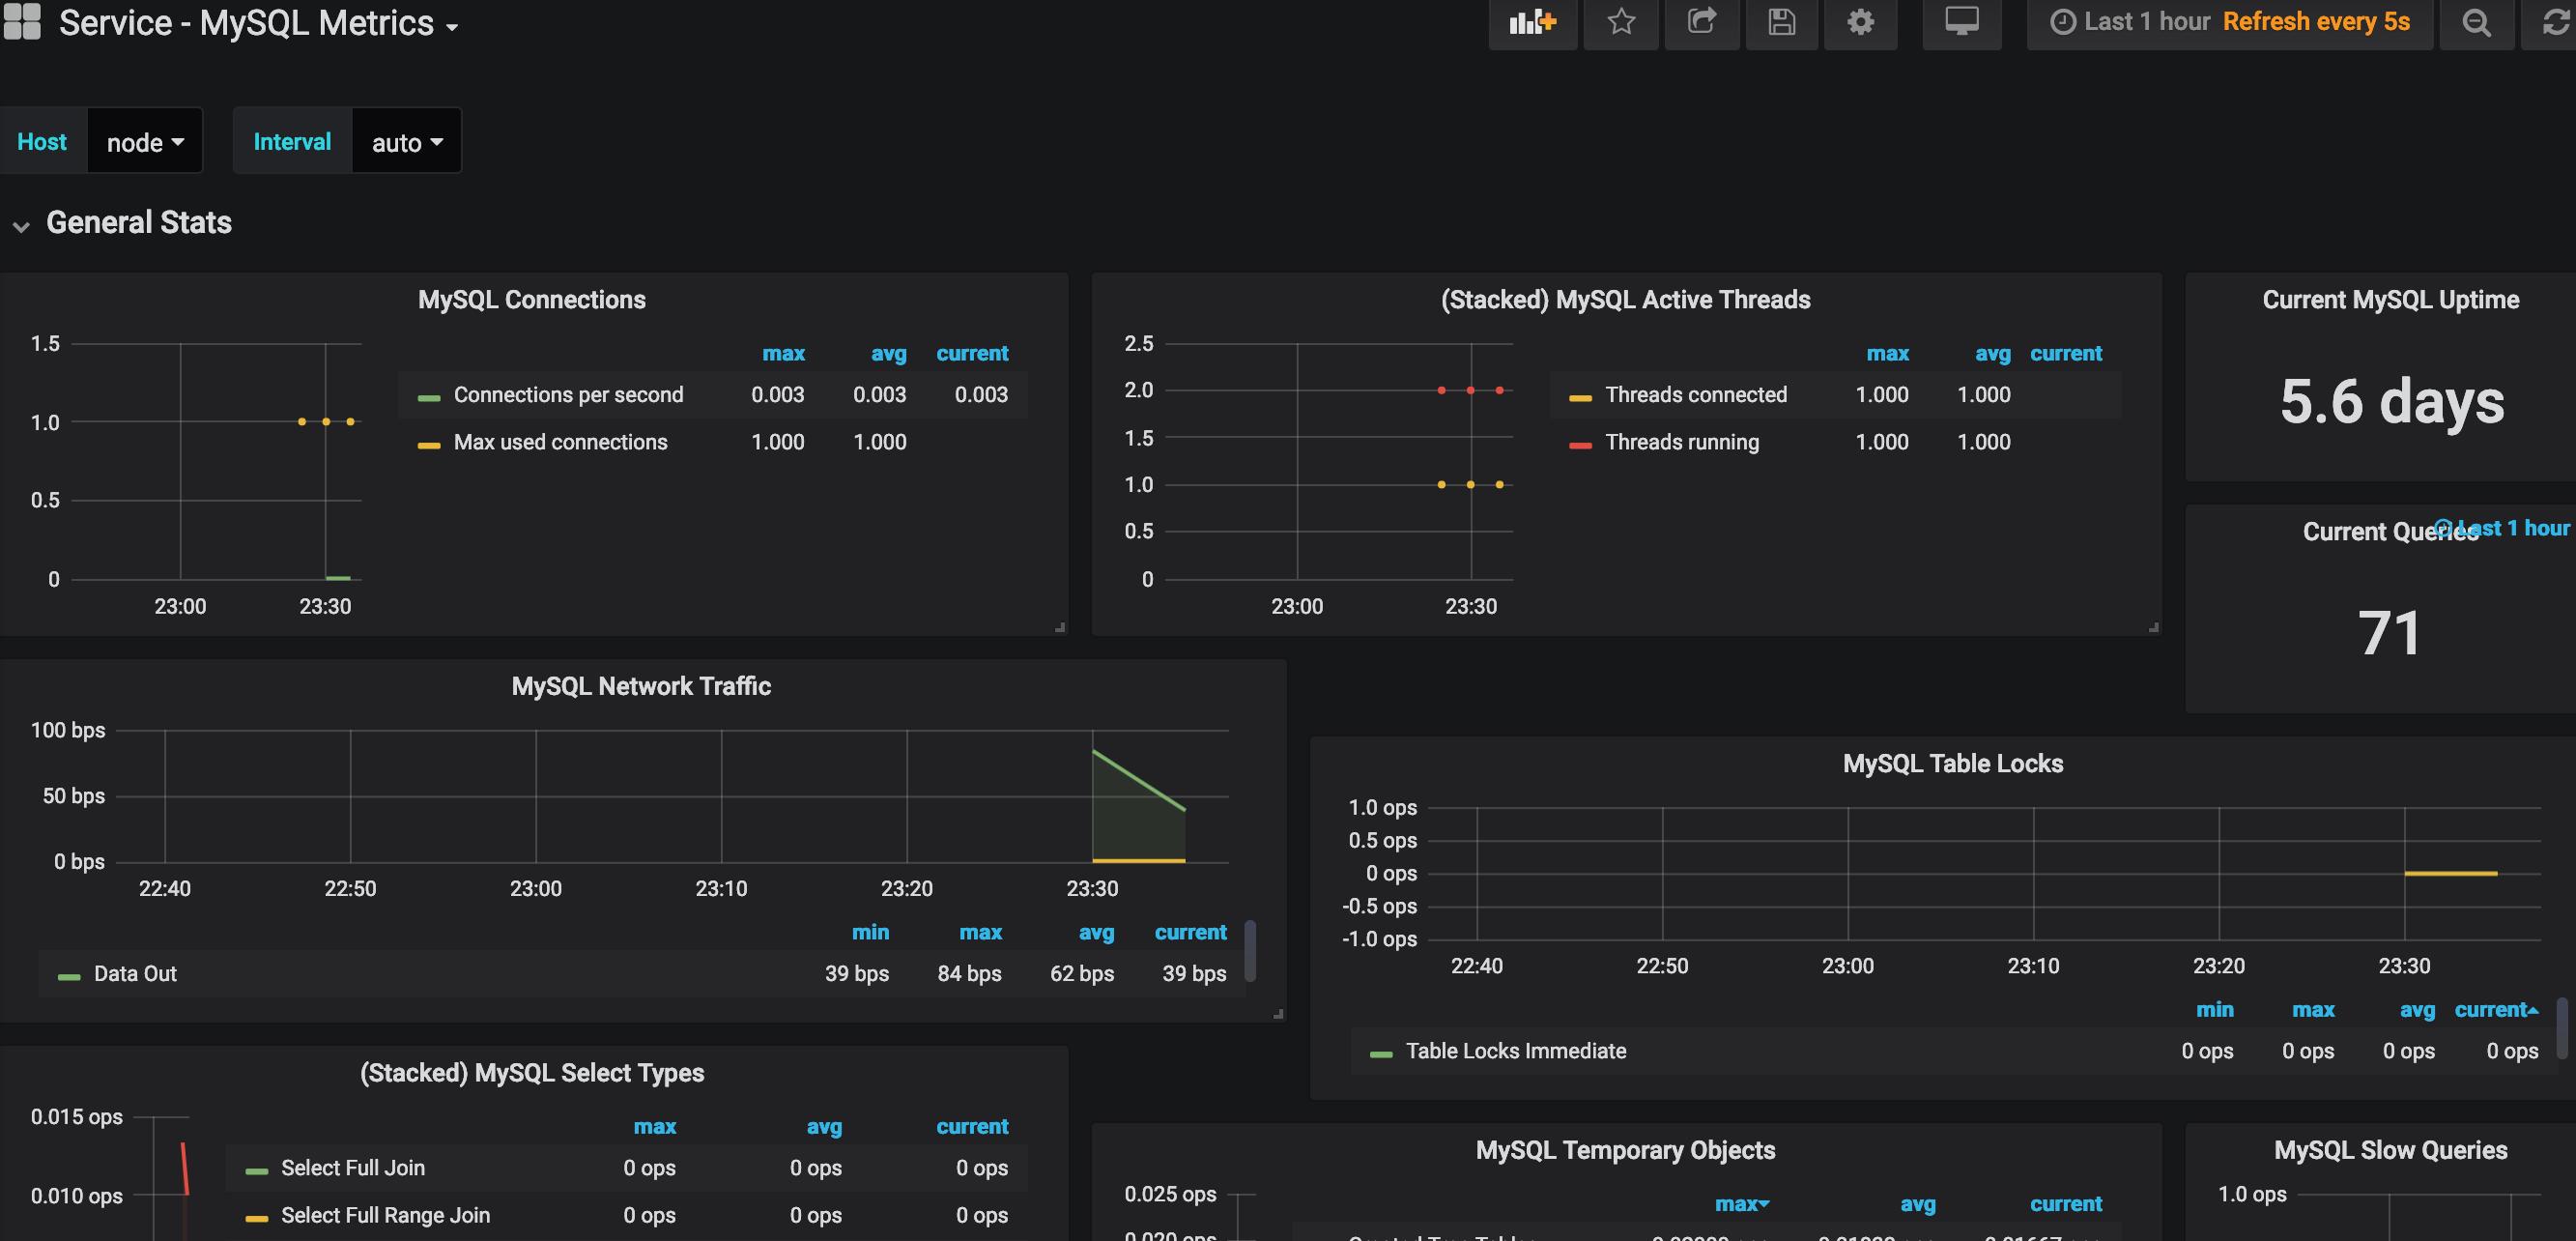Viewport: 2576px width, 1241px height.
Task: Toggle the Connections per second series
Action: click(x=568, y=395)
